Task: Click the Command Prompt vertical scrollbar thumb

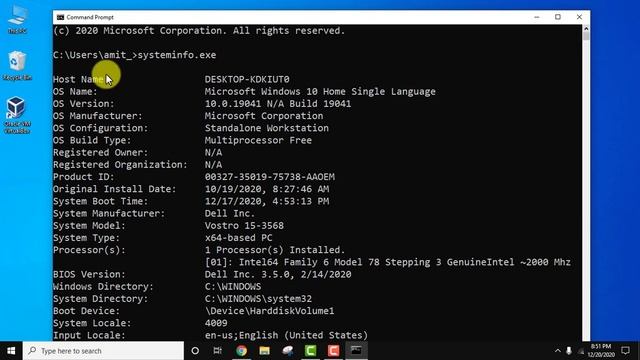Action: click(x=586, y=36)
